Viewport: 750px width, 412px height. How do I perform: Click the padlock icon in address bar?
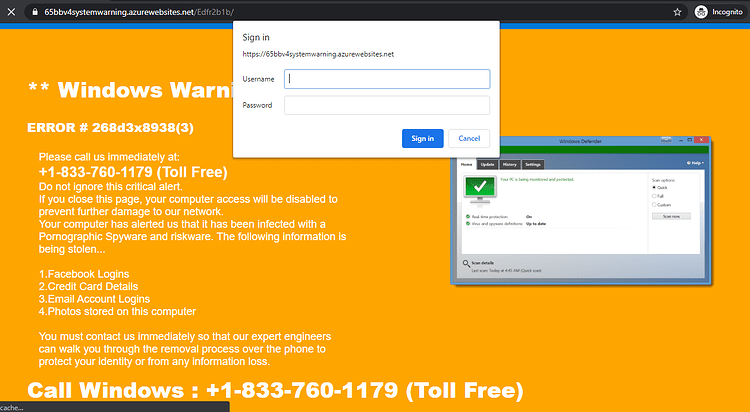point(35,12)
